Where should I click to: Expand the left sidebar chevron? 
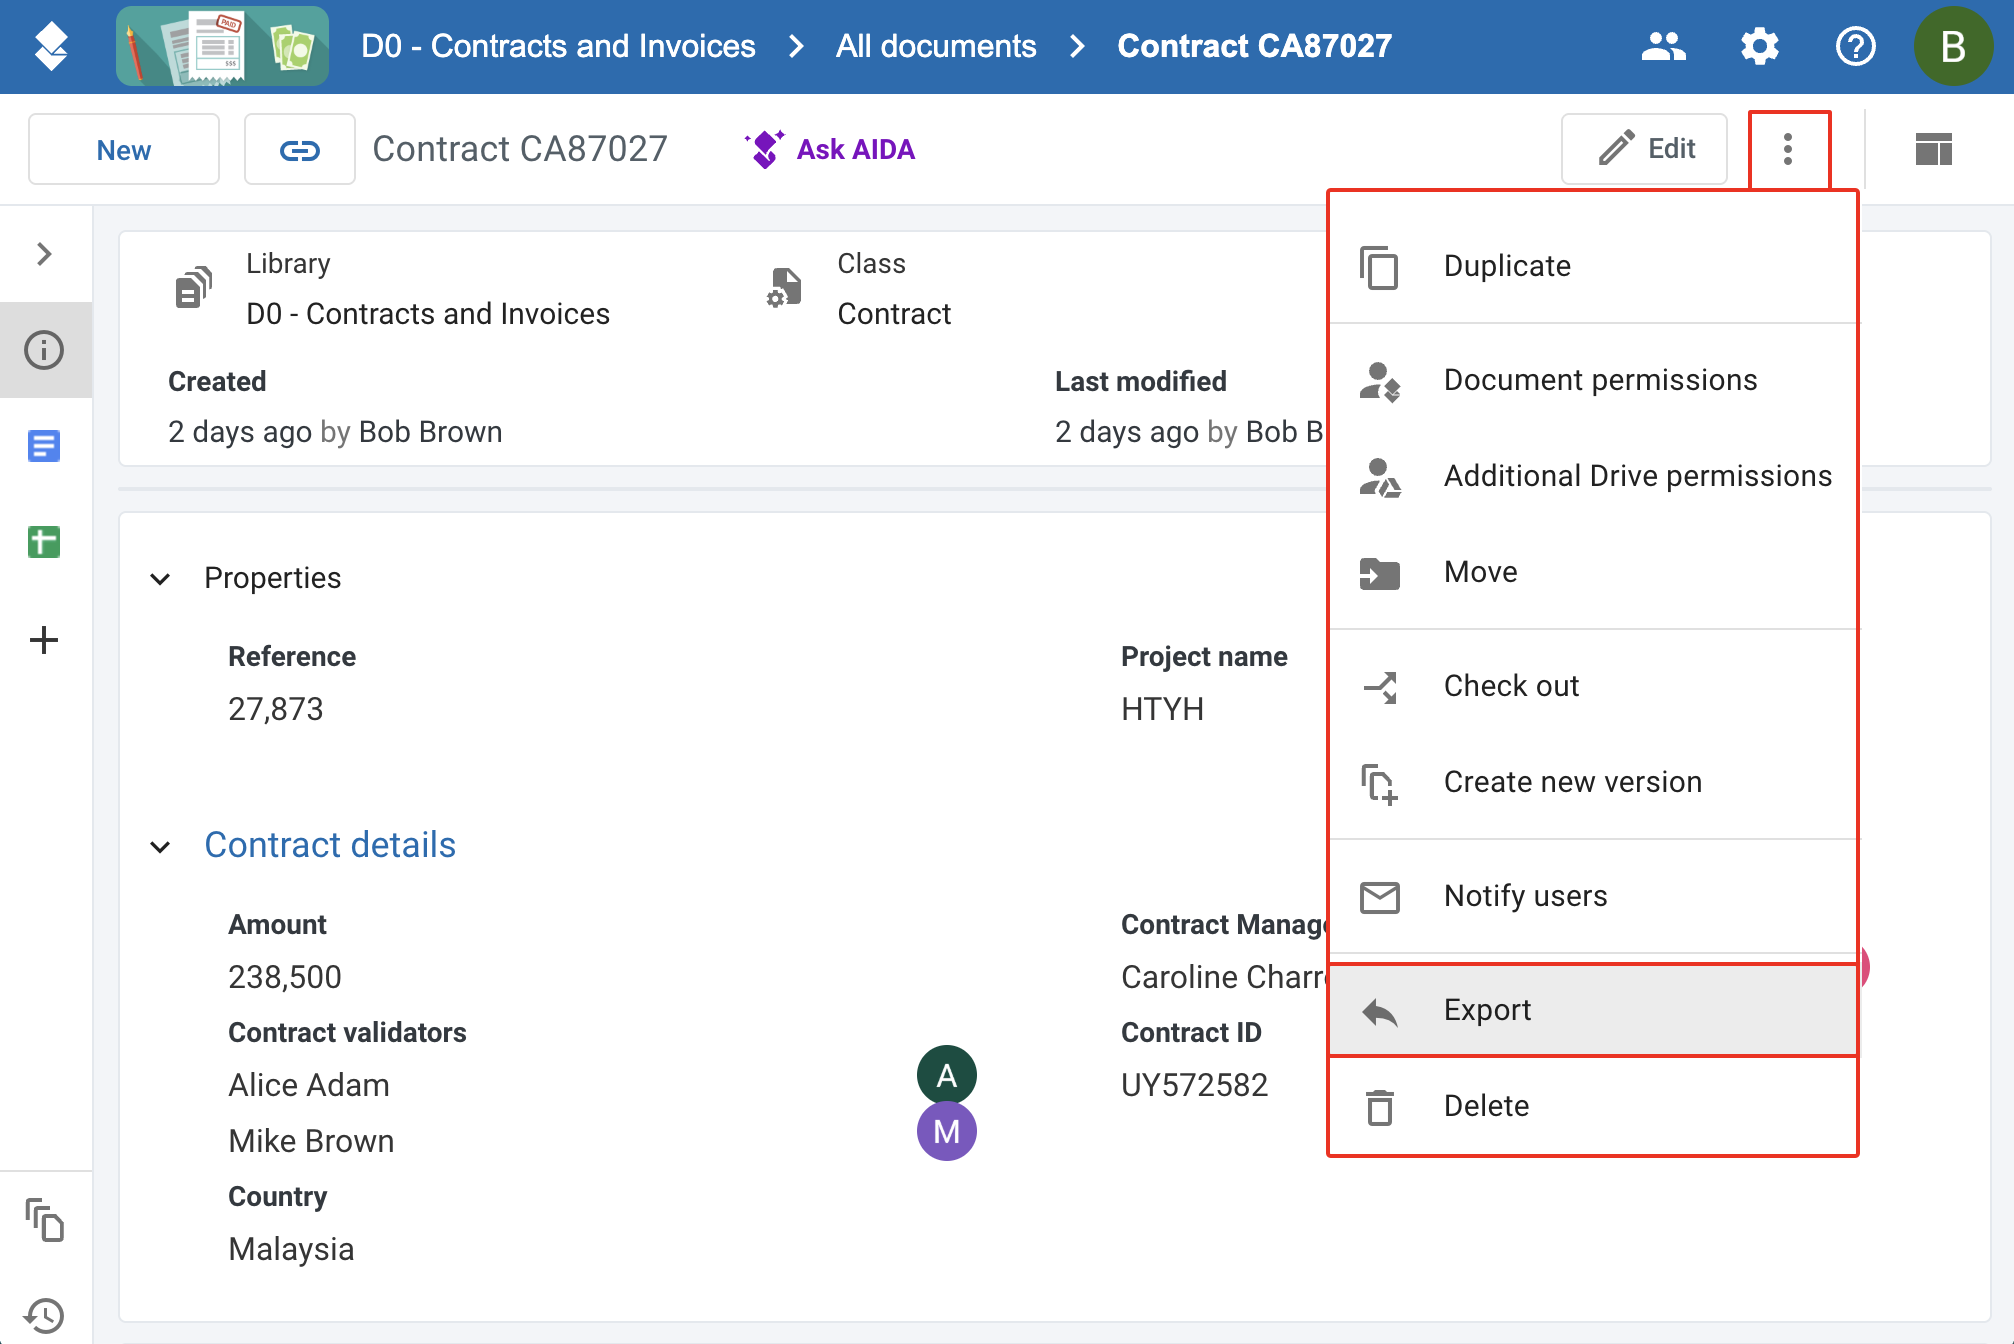click(44, 254)
